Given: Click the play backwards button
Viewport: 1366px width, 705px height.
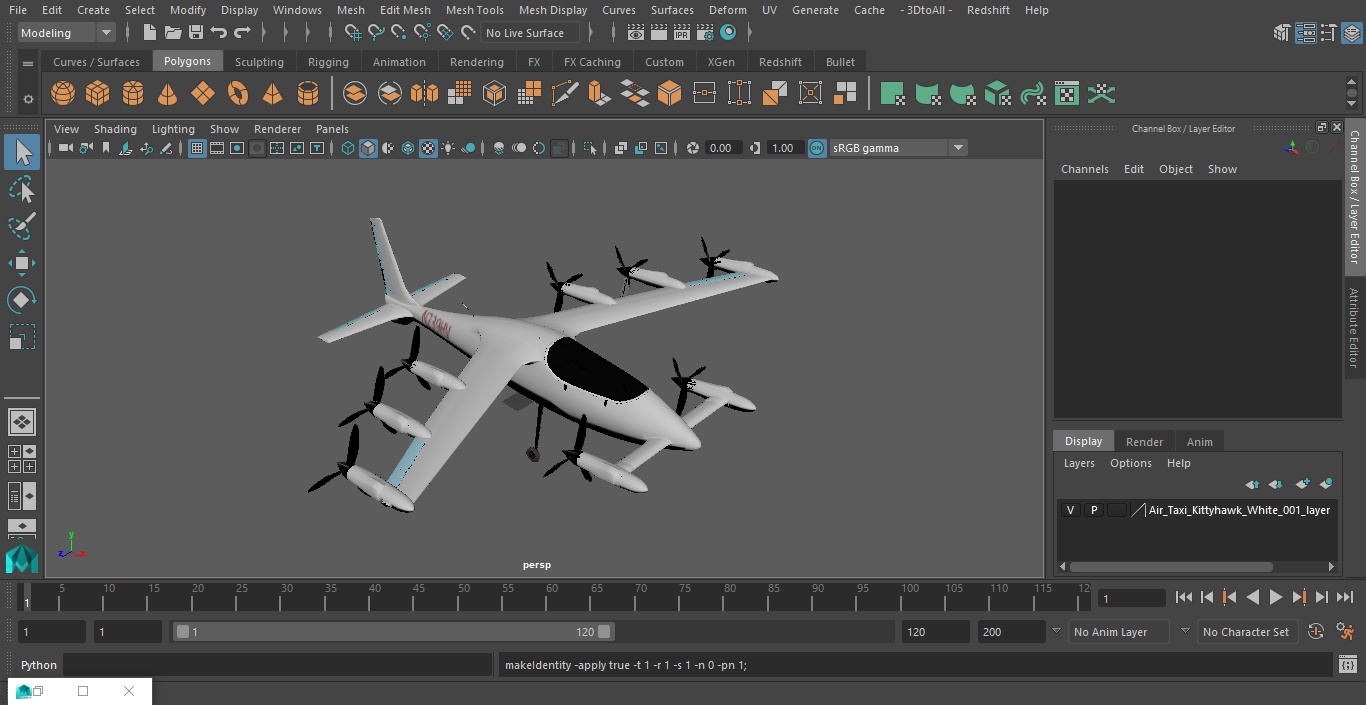Looking at the screenshot, I should 1252,597.
